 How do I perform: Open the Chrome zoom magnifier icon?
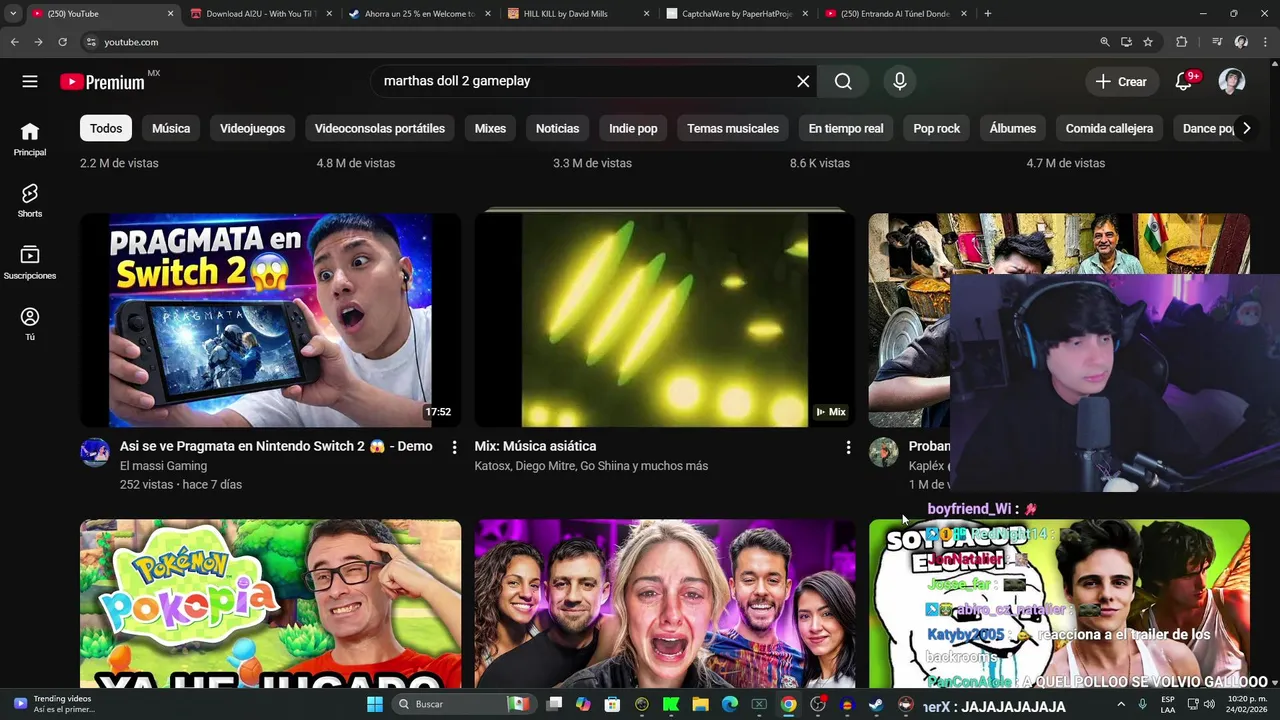[1105, 42]
